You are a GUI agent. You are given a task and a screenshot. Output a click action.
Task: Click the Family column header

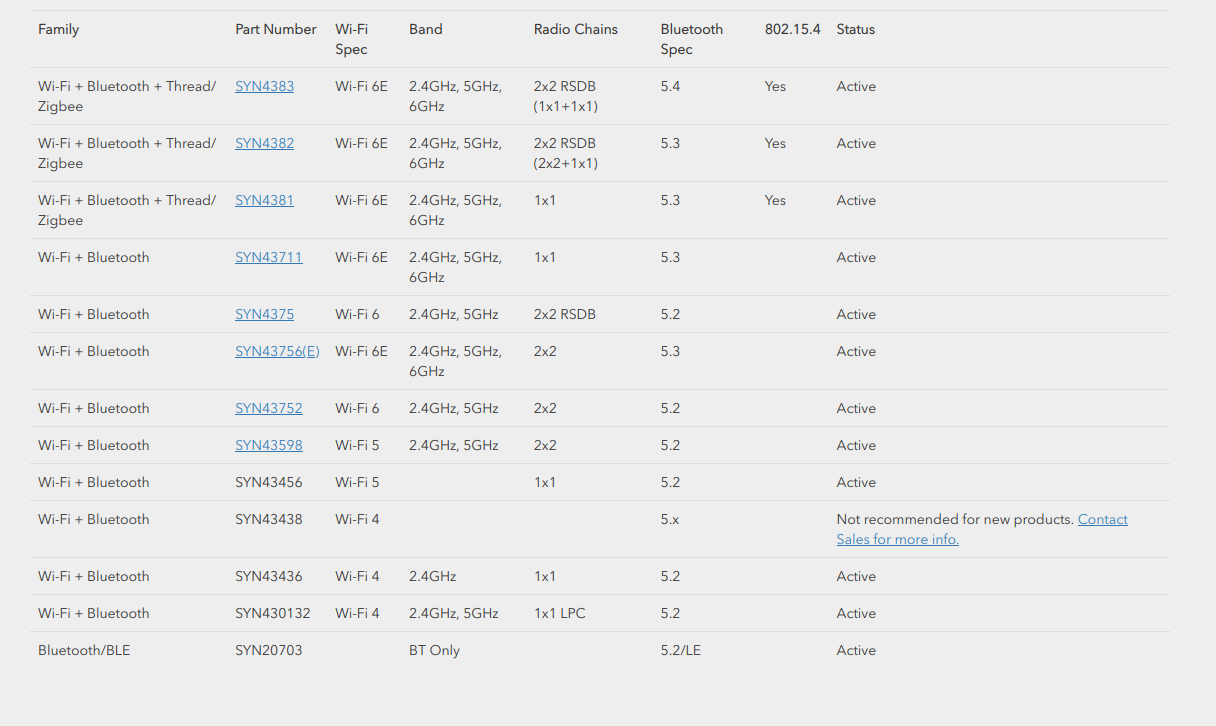58,29
